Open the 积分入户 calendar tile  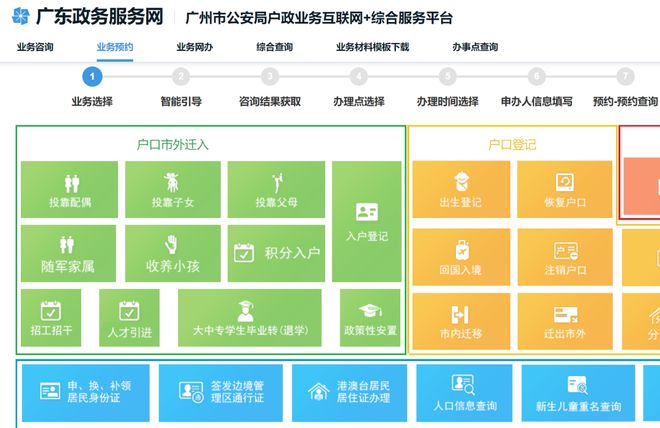click(276, 253)
